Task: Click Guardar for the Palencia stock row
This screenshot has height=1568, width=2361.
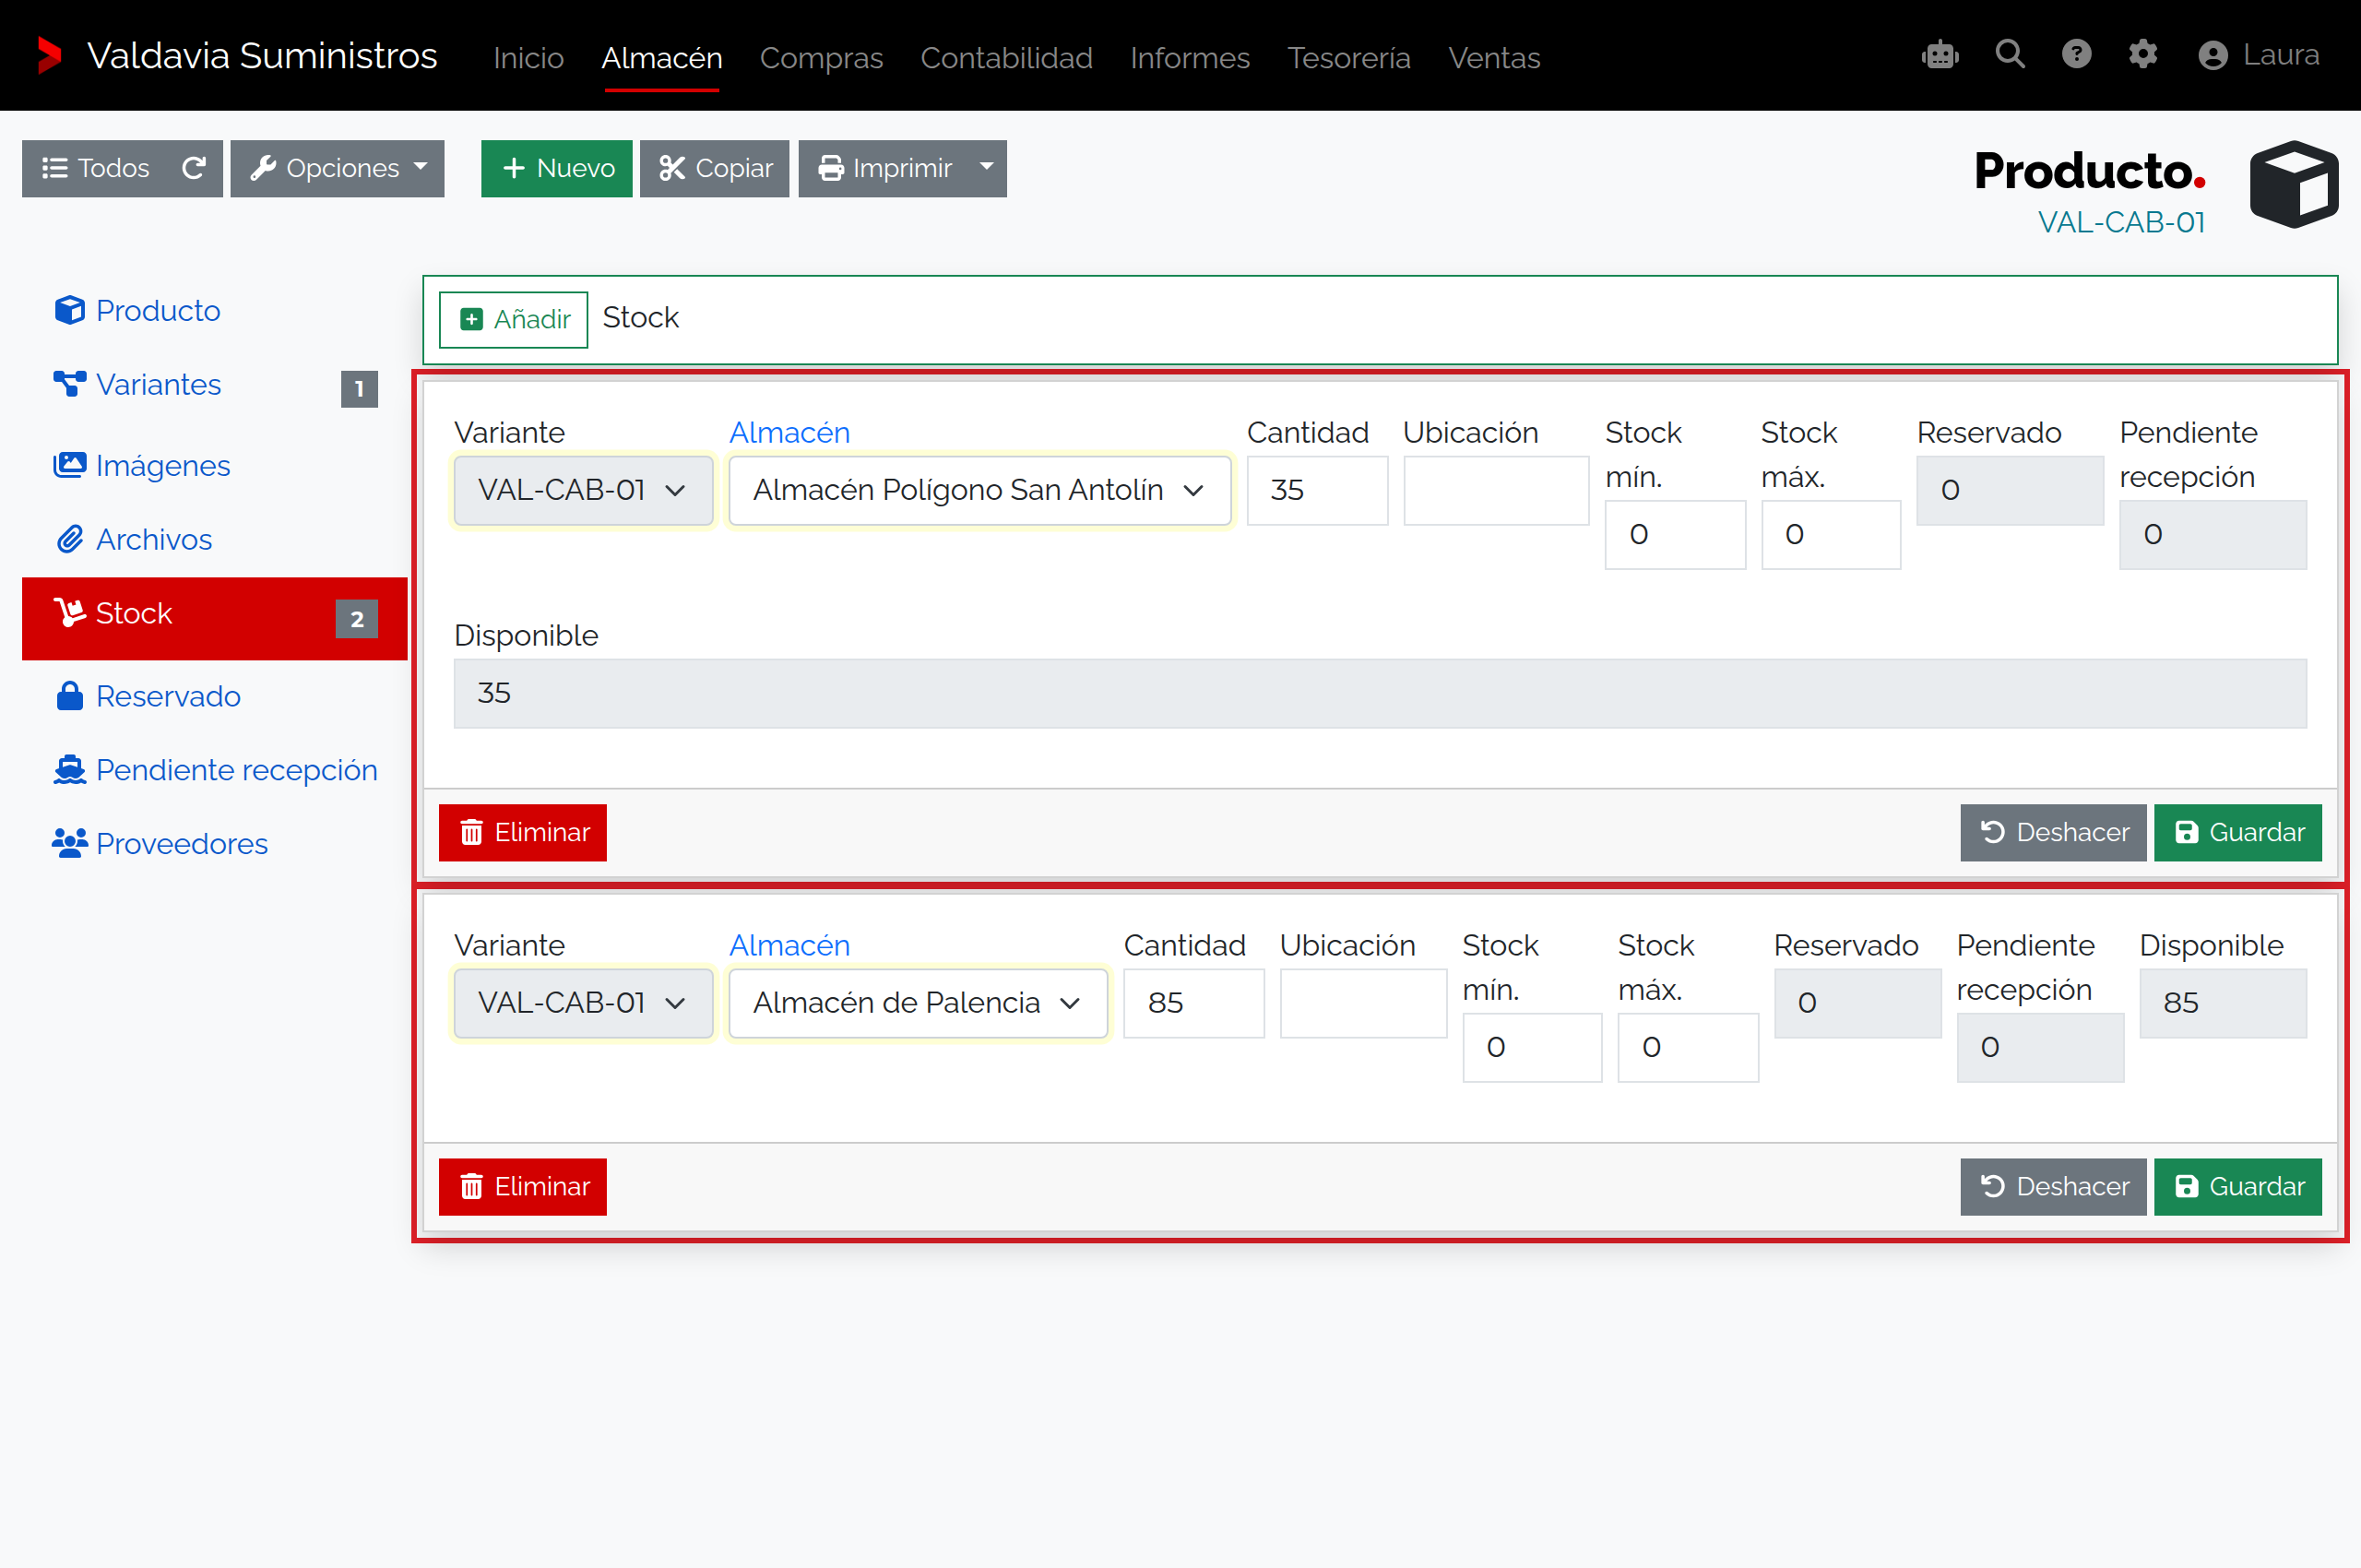Action: click(2237, 1187)
